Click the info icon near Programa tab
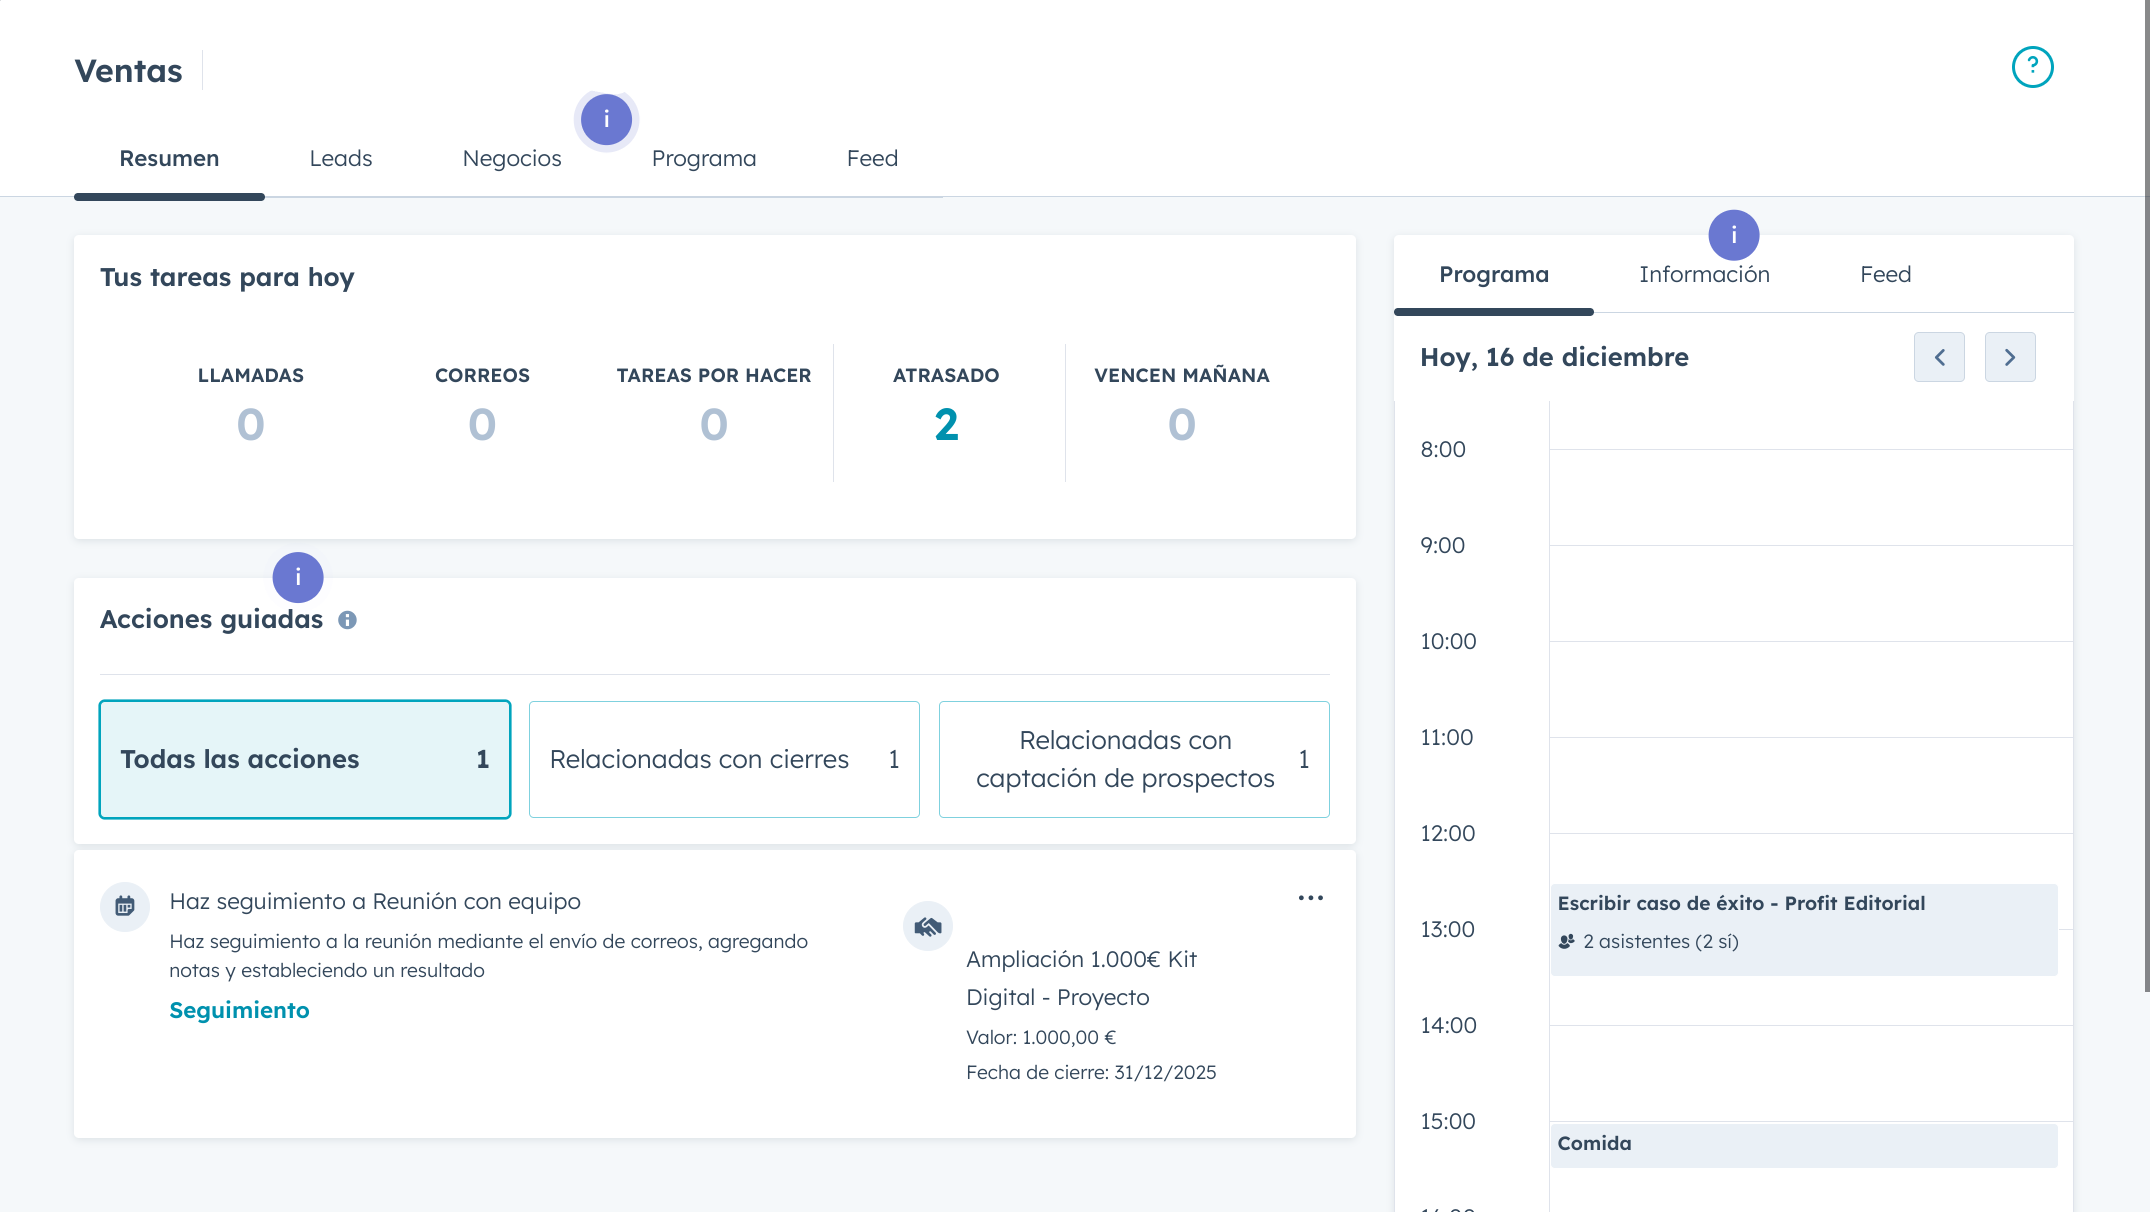 click(604, 118)
